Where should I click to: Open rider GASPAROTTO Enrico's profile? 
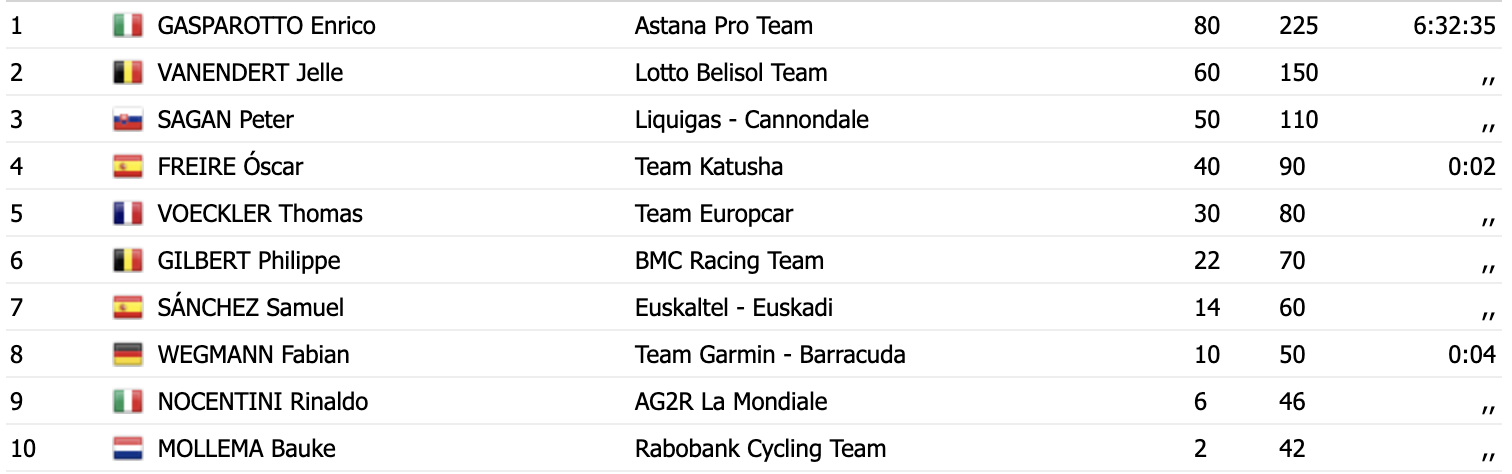tap(267, 26)
